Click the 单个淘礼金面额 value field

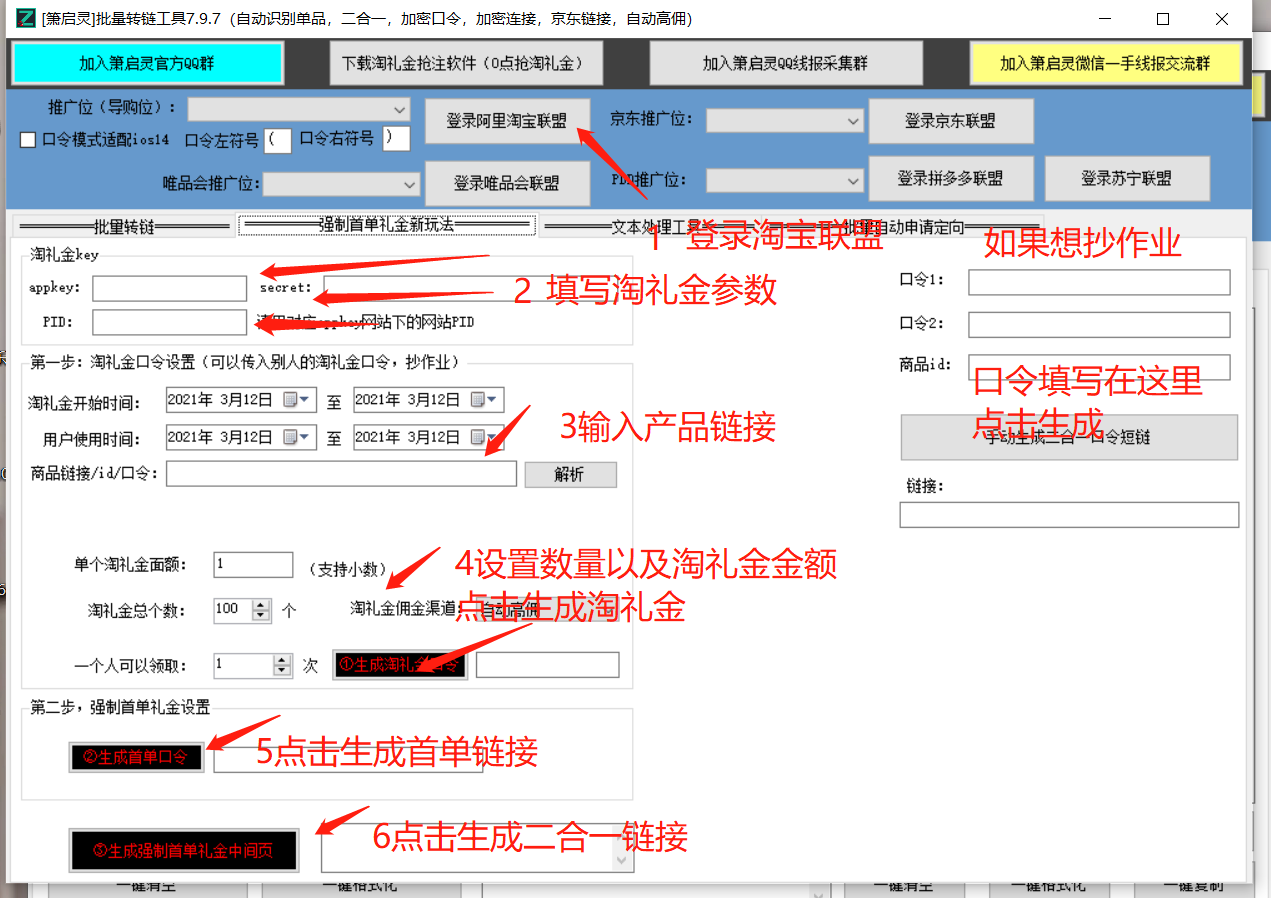253,564
